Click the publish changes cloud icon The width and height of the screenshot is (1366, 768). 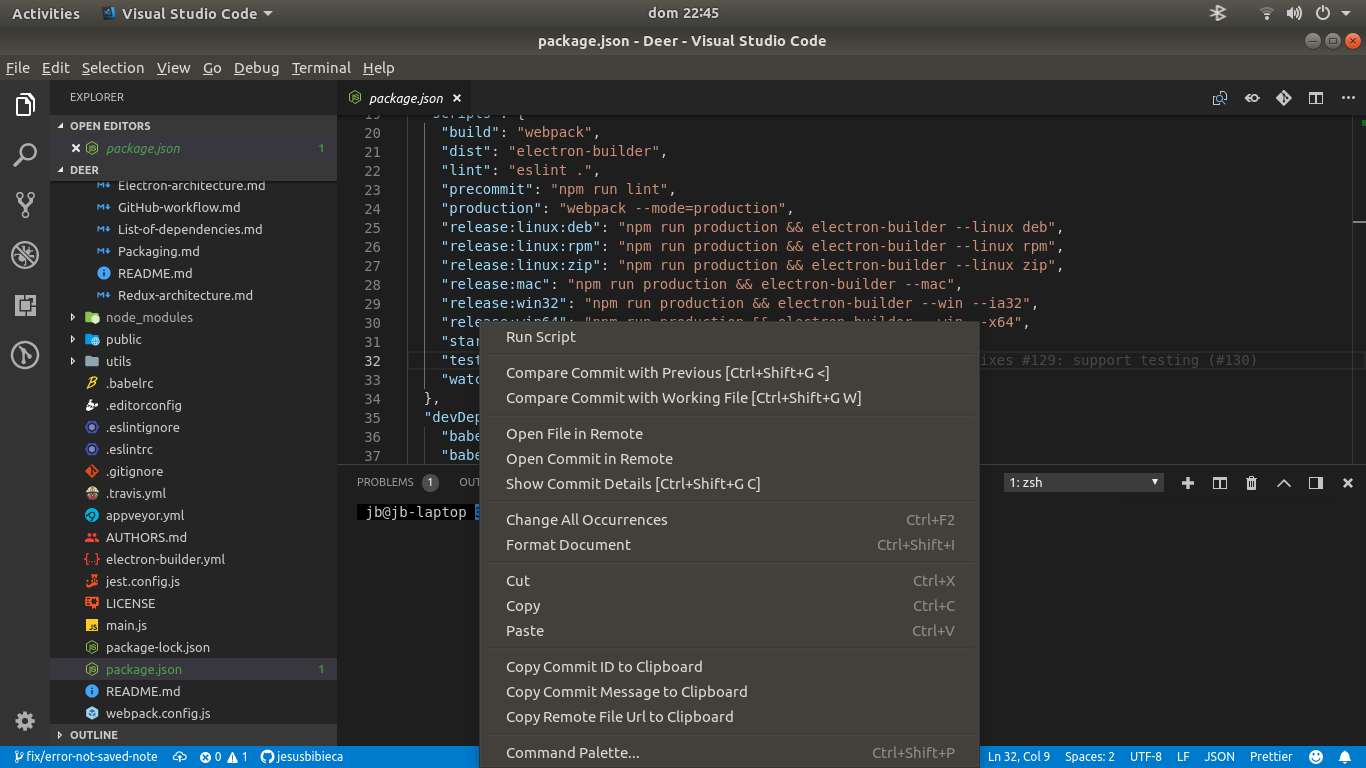(180, 757)
